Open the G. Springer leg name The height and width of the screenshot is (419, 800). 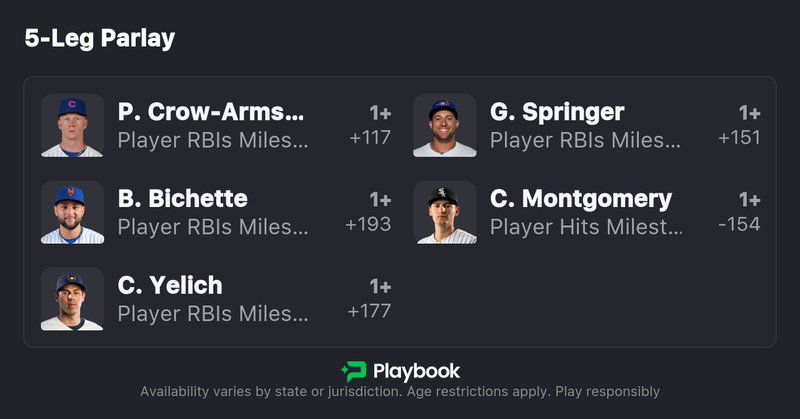557,112
